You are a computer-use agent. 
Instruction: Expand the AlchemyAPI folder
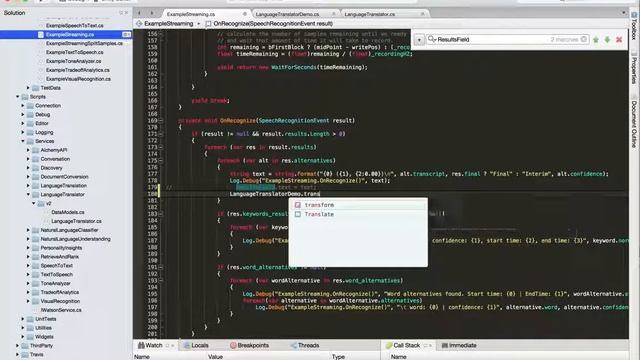click(28, 150)
